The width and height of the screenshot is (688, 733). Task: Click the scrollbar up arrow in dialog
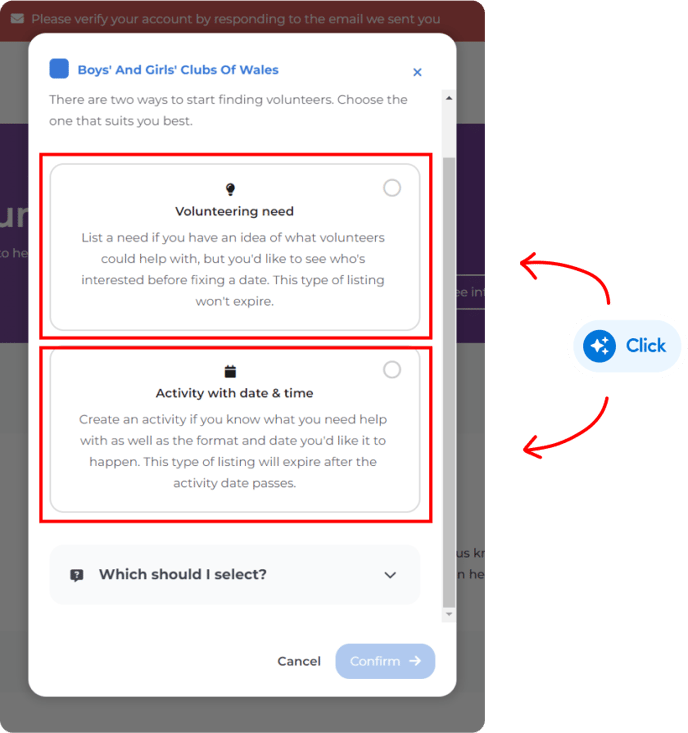coord(449,98)
